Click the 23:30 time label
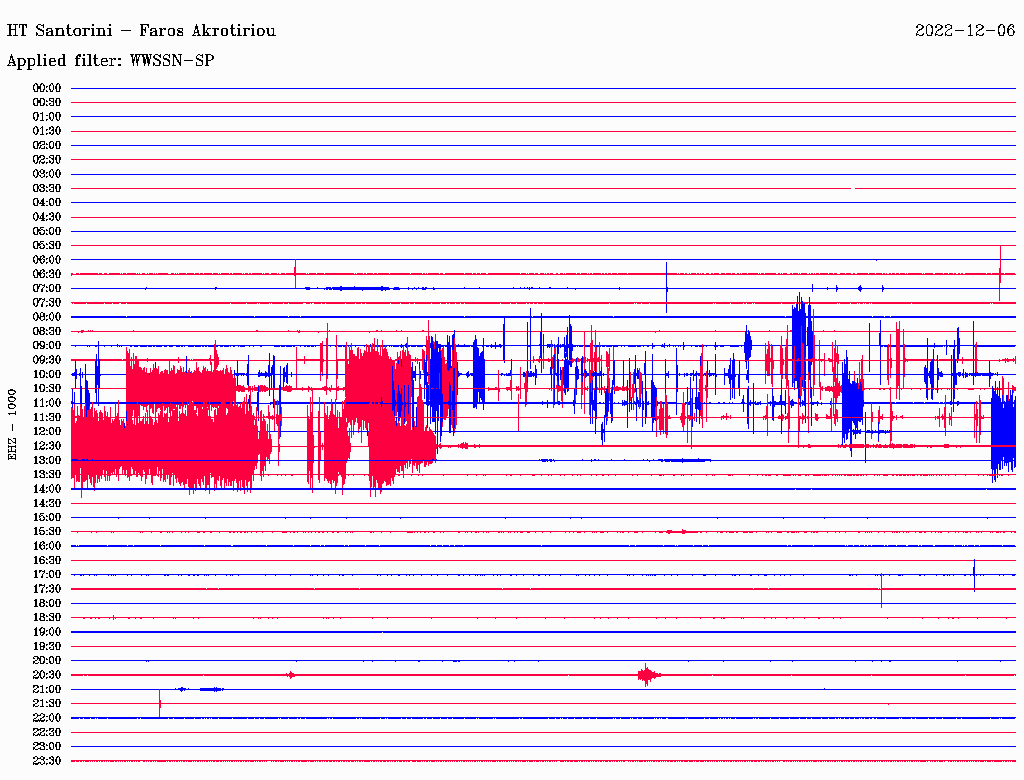The width and height of the screenshot is (1024, 780). coord(46,761)
